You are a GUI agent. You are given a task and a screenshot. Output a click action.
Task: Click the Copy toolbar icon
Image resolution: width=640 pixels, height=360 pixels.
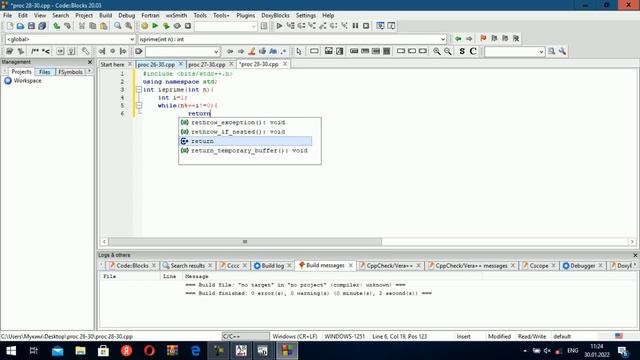pyautogui.click(x=93, y=26)
